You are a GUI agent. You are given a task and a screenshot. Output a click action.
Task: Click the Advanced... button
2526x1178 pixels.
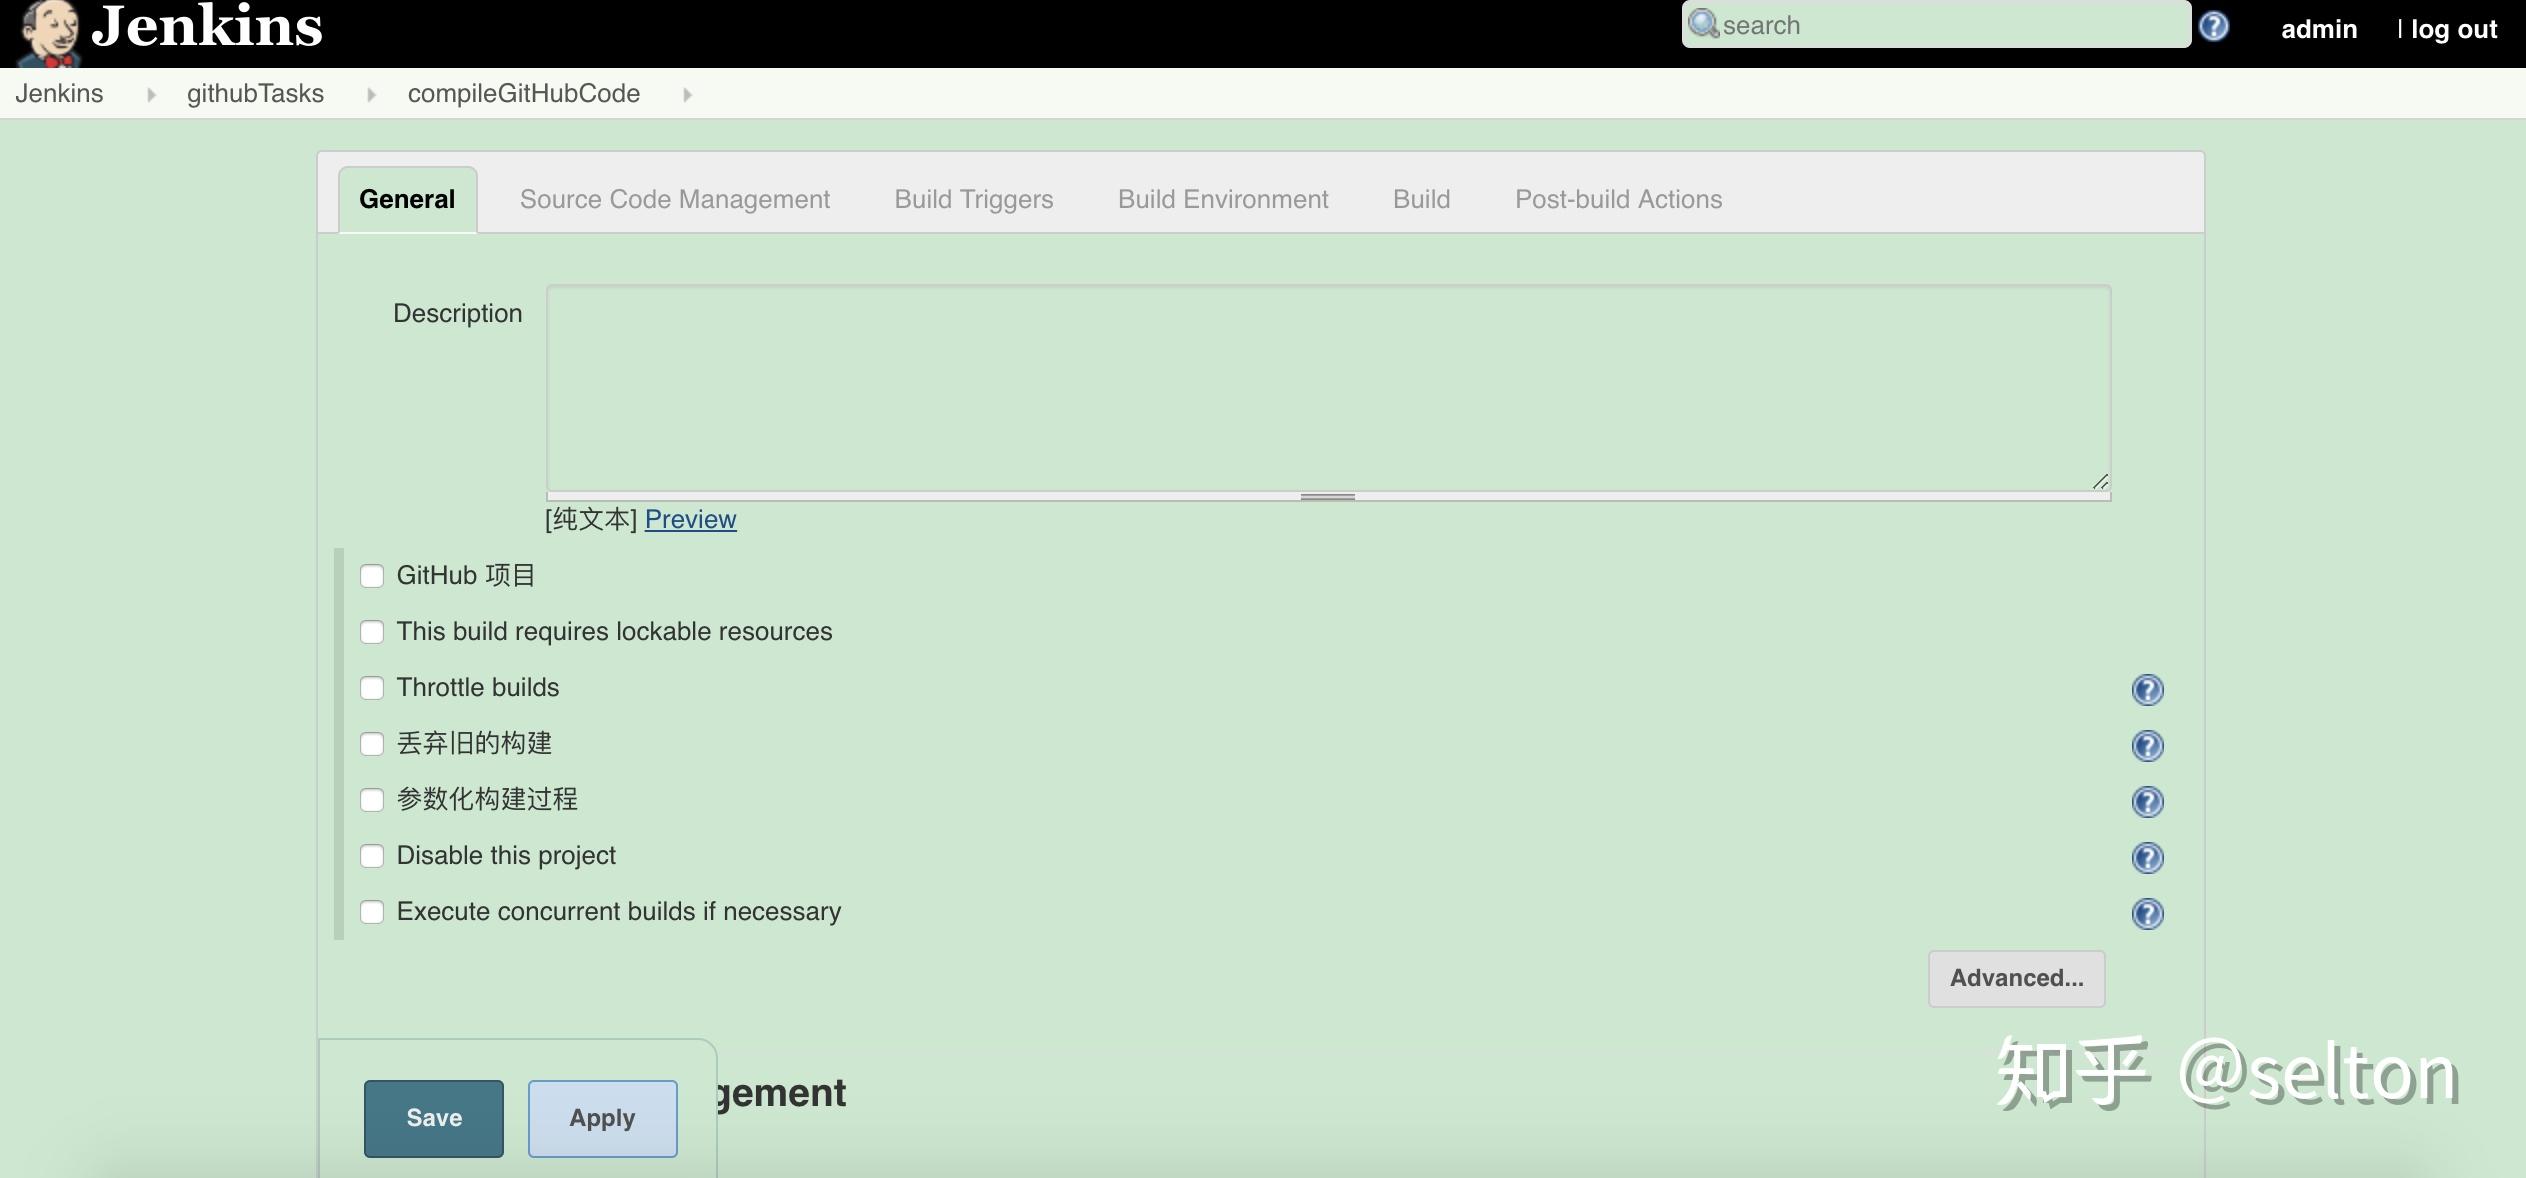click(2015, 978)
